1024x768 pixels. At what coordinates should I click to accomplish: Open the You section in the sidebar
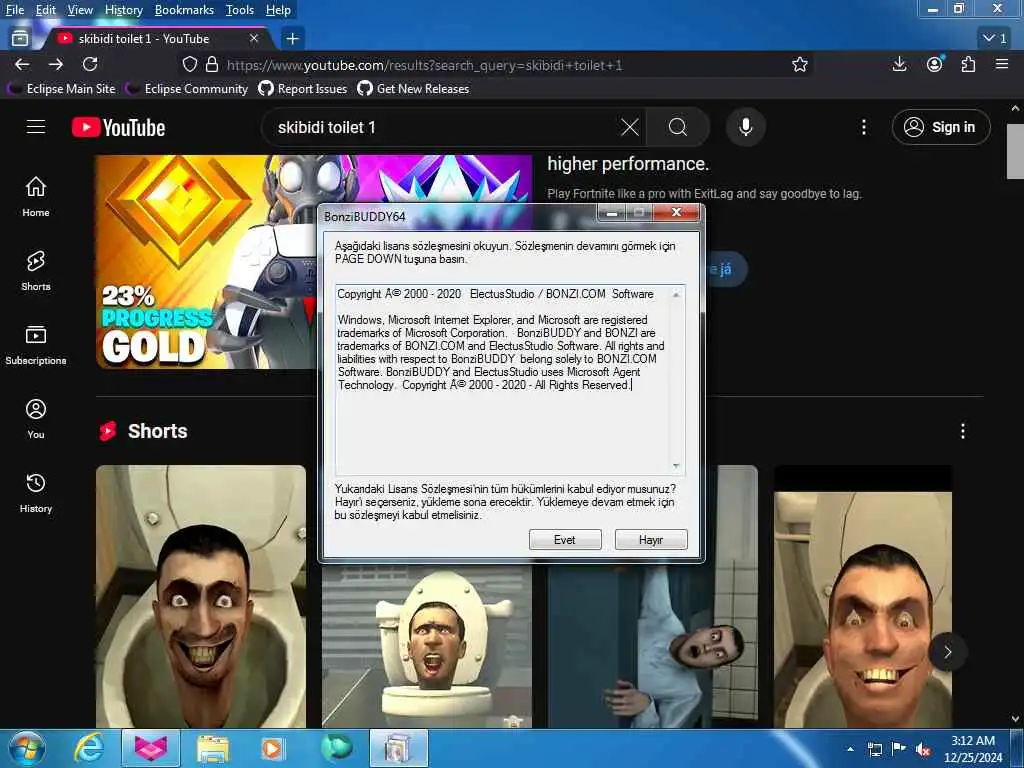coord(36,419)
